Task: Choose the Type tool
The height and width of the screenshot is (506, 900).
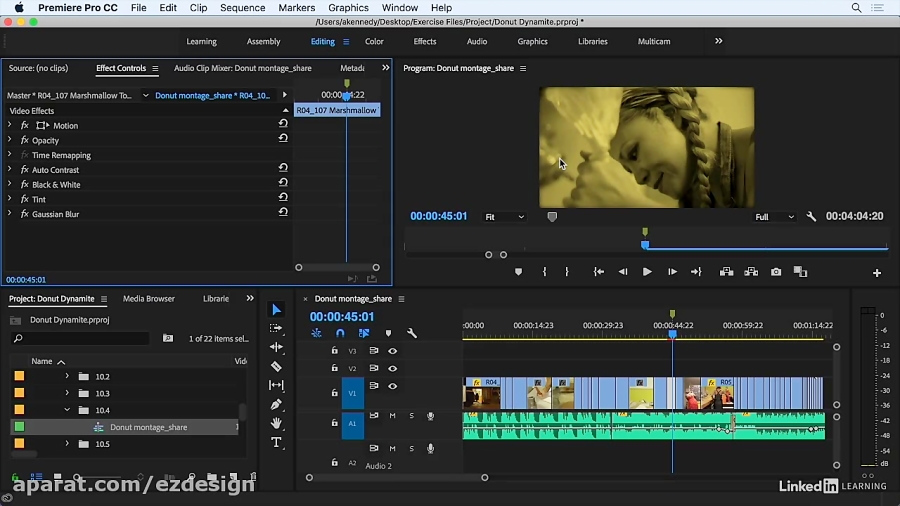Action: pyautogui.click(x=277, y=442)
